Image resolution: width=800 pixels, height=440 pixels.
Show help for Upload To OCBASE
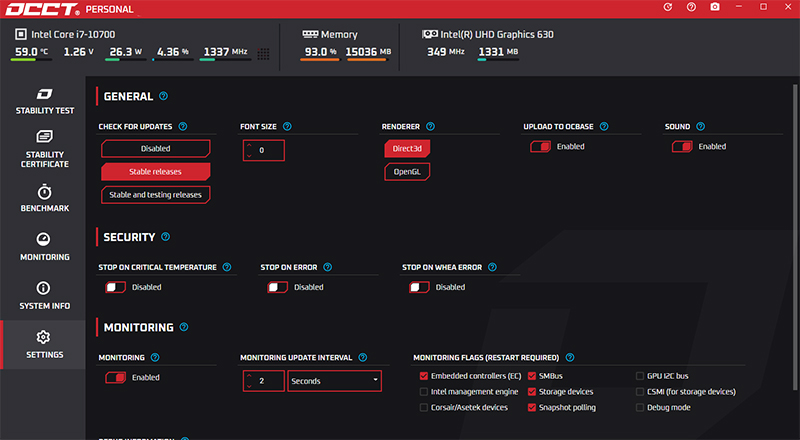pos(604,126)
